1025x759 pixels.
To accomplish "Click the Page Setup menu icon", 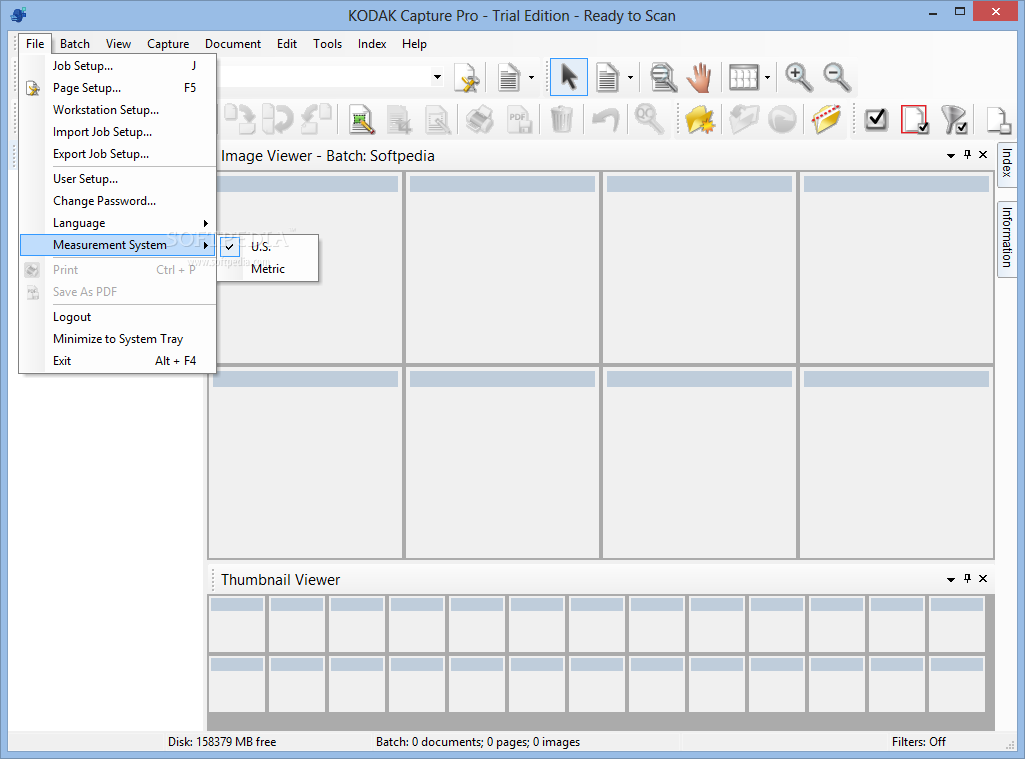I will coord(33,88).
